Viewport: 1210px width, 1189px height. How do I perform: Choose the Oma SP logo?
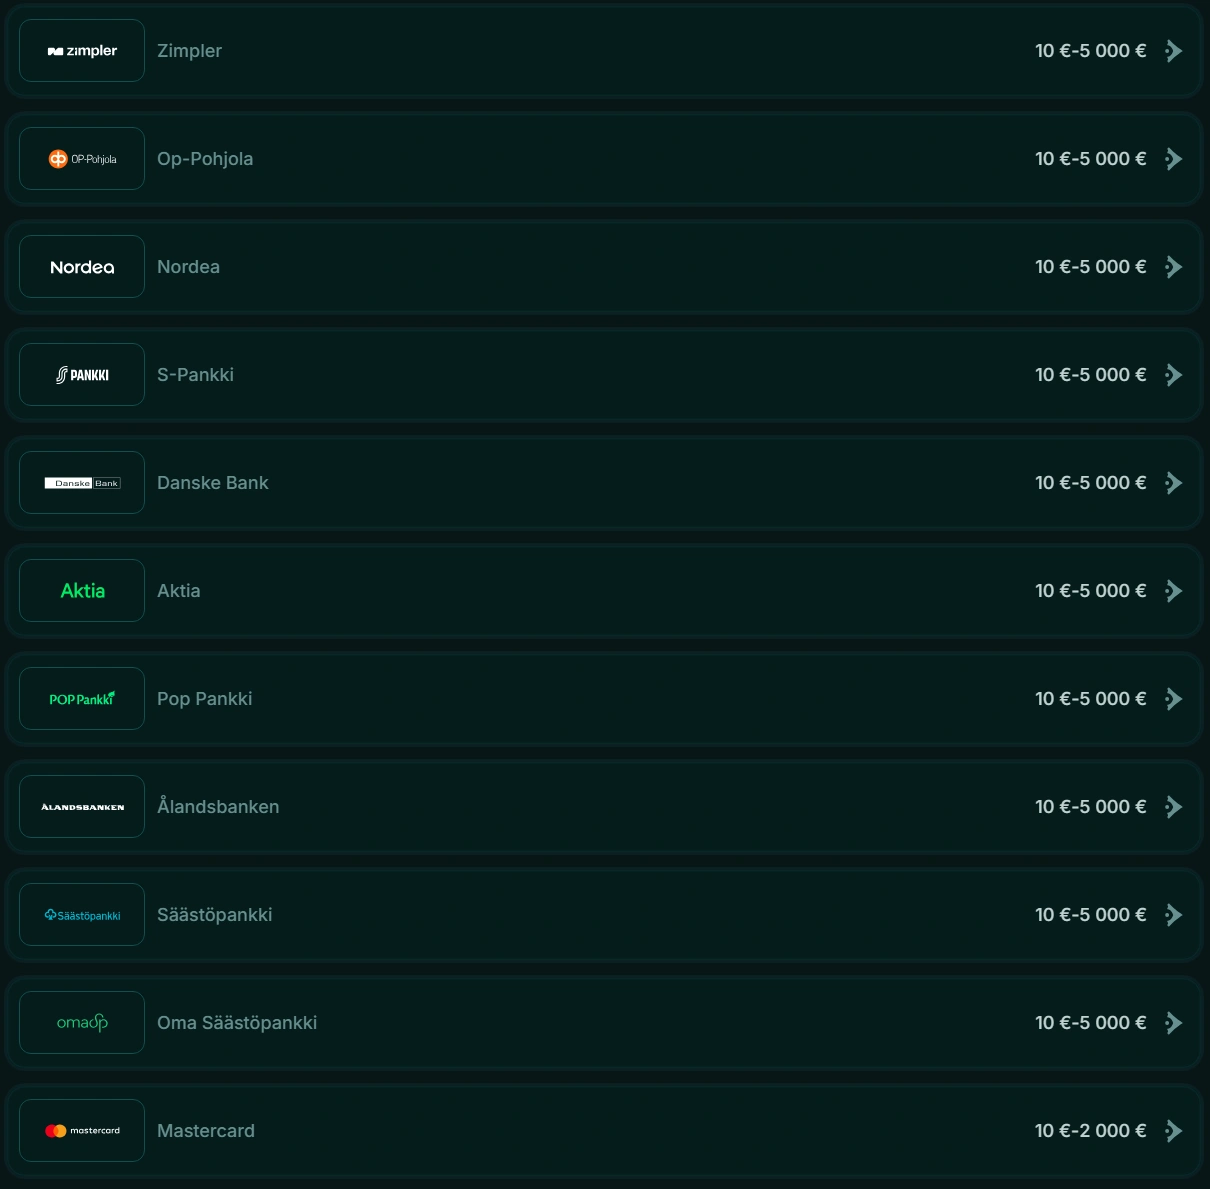[x=82, y=1023]
